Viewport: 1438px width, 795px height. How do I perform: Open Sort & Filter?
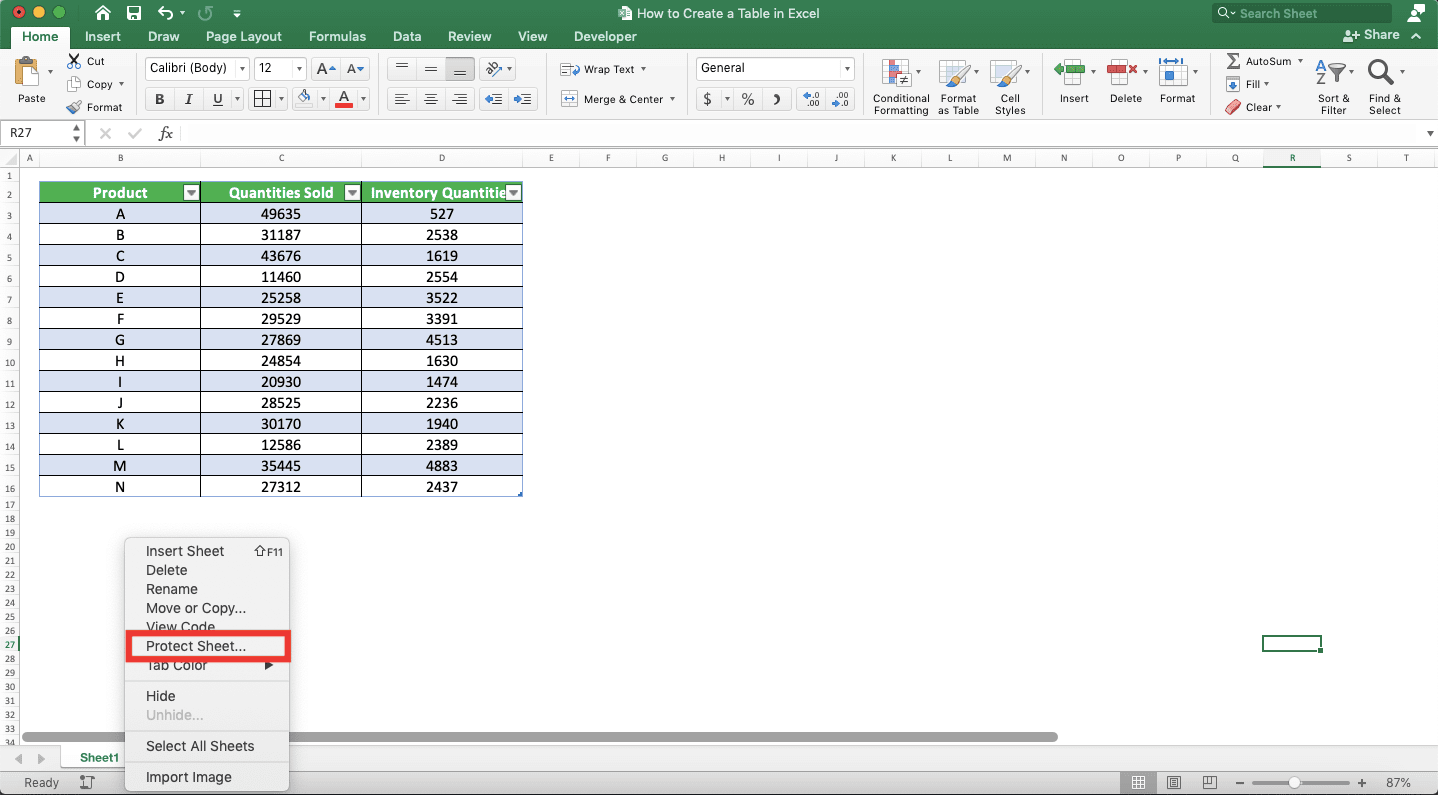coord(1334,87)
